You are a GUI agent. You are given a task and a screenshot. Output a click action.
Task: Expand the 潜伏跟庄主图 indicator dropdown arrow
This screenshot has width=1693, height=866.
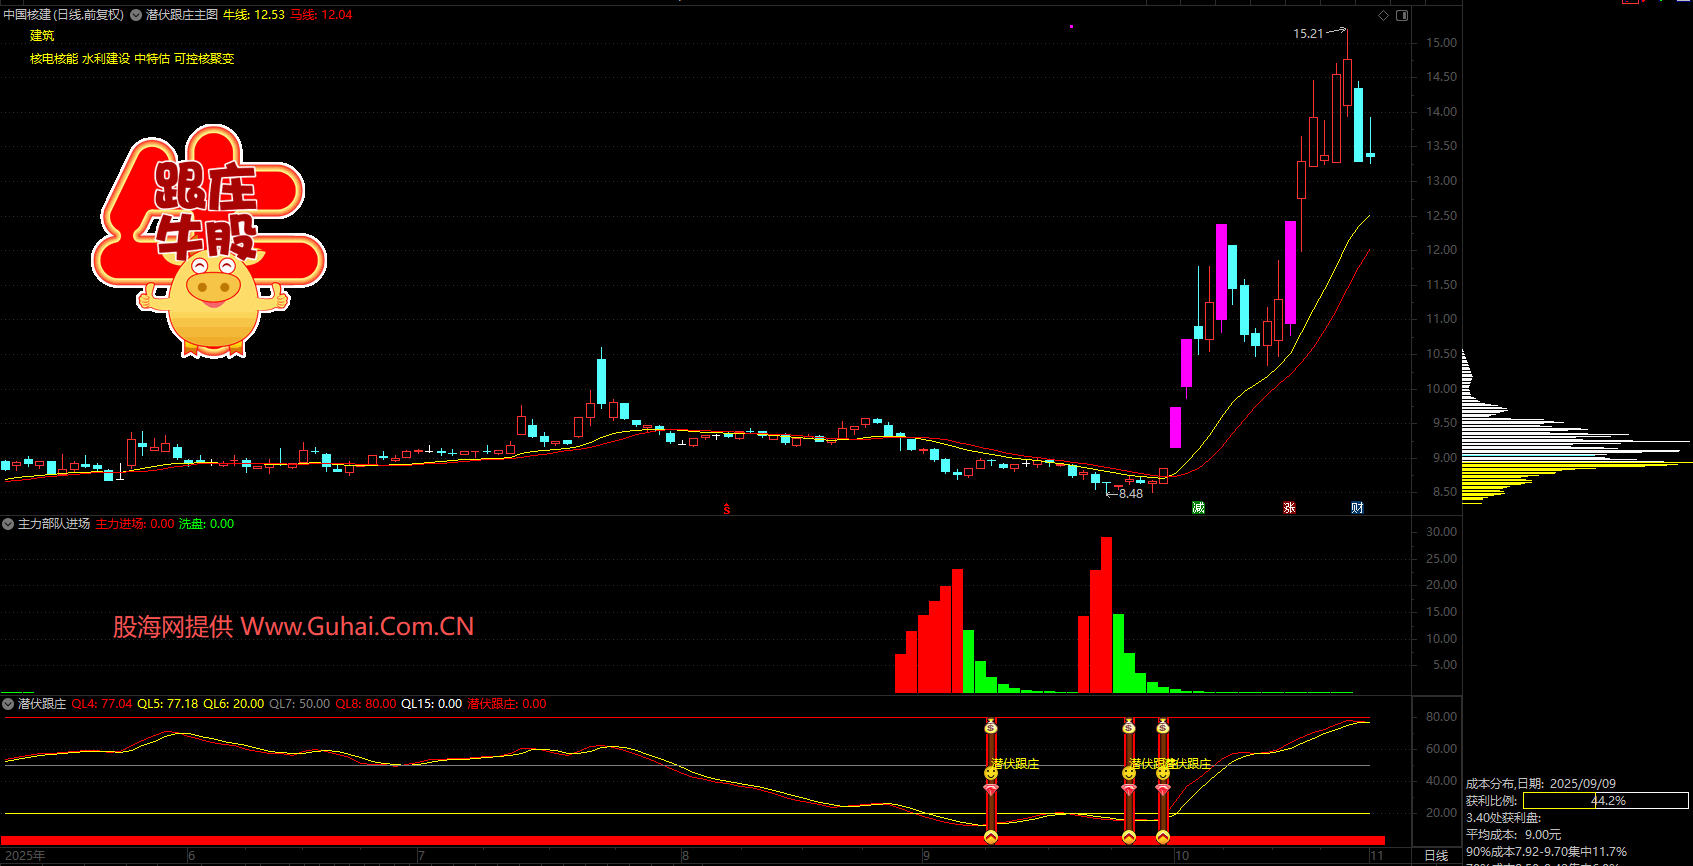[136, 15]
